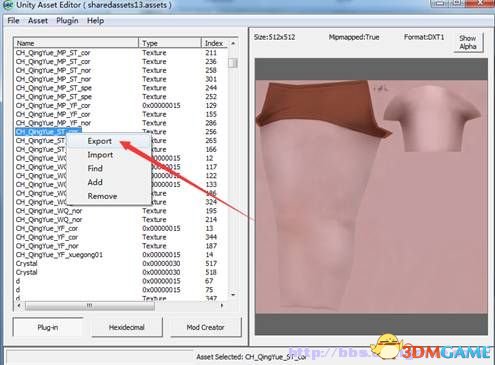Open the File menu
Screen dimensions: 495x365
tap(14, 21)
